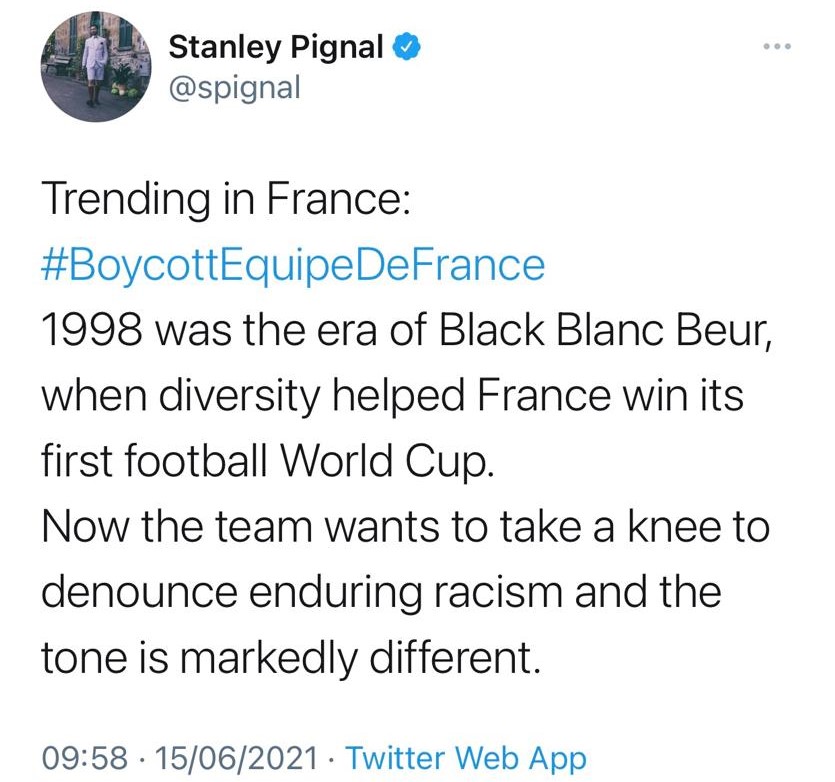Click the 'when diversity helped France win' line
Viewport: 835px width, 782px height.
(391, 396)
